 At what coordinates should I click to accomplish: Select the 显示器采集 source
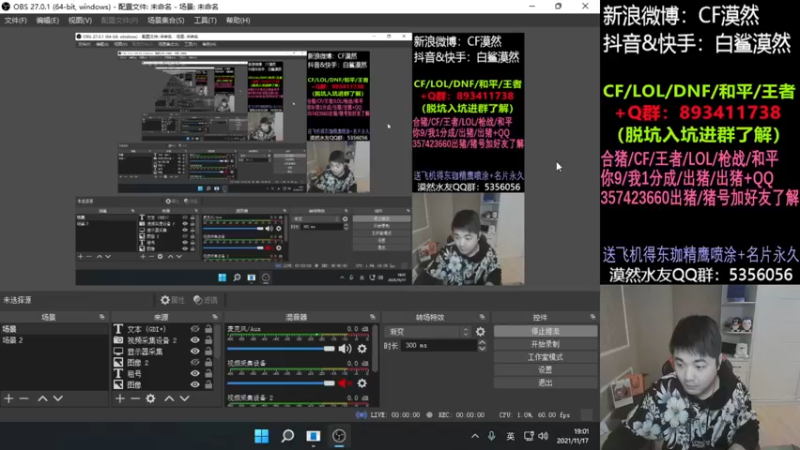[x=145, y=352]
